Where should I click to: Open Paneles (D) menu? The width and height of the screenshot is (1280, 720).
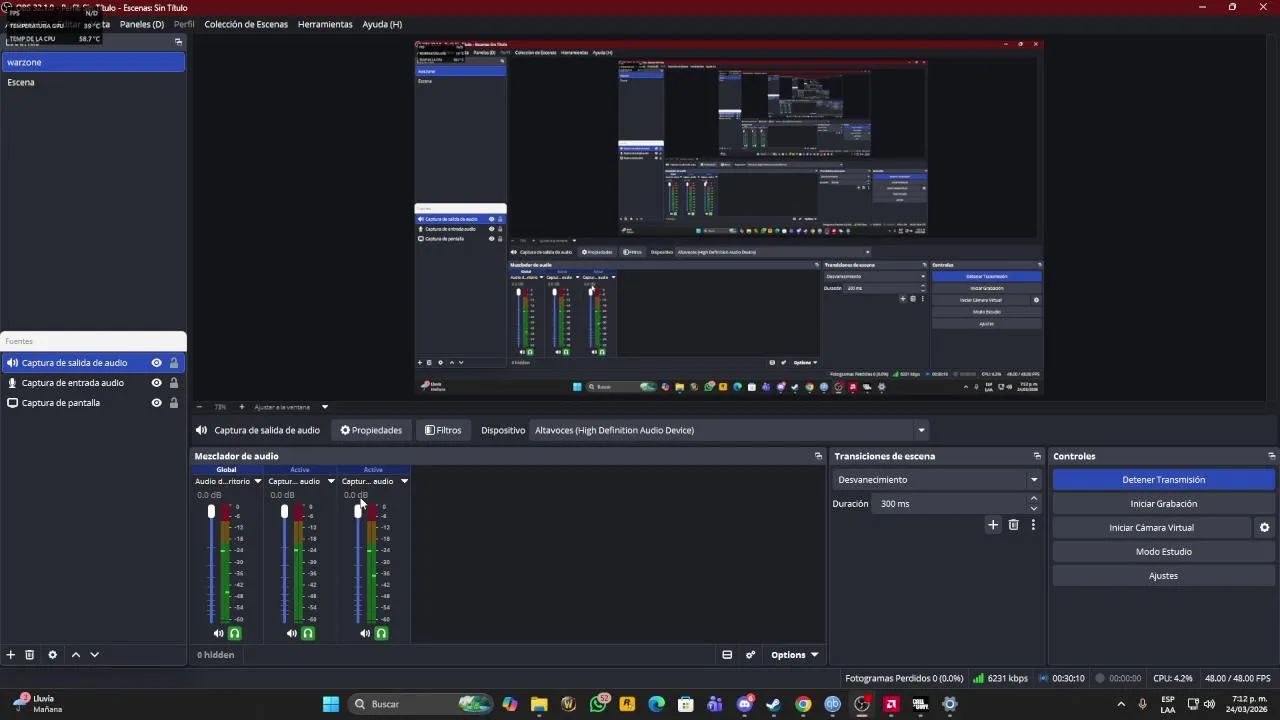[x=142, y=24]
